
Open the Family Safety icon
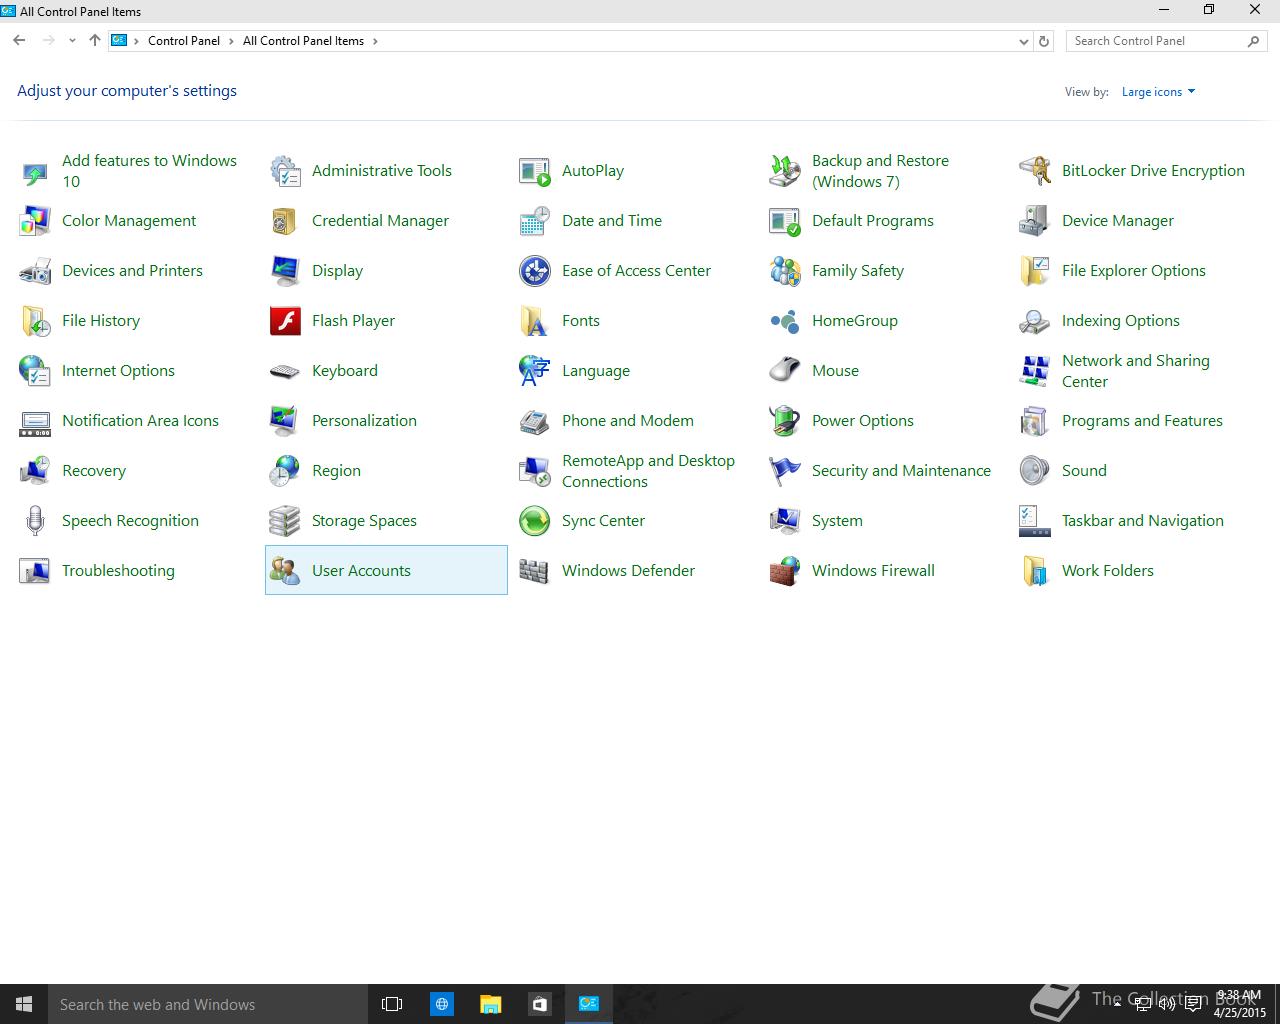tap(785, 271)
